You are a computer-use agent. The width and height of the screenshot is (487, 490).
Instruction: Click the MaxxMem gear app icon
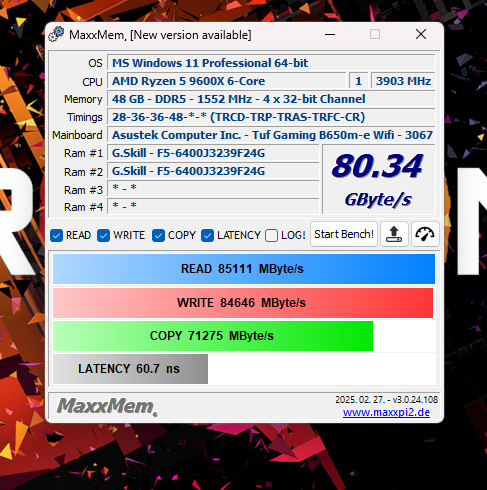56,34
